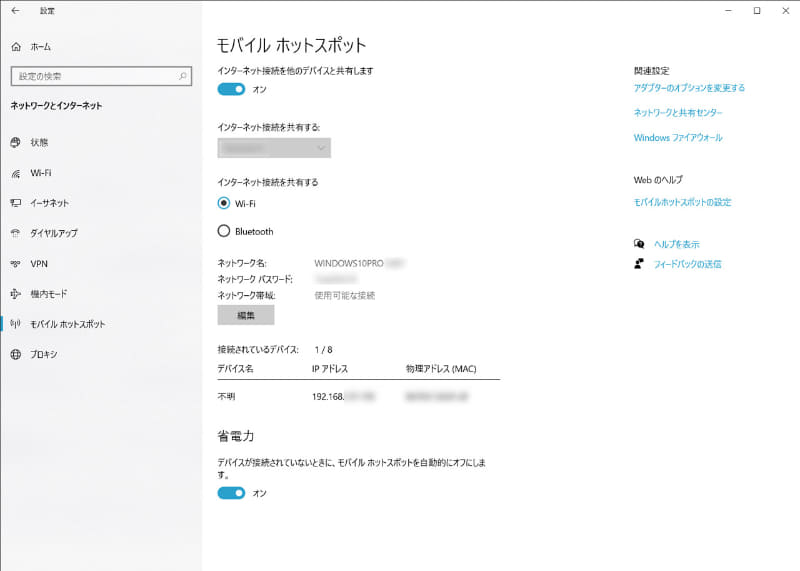
Task: Click the 使用可能な接続 band value
Action: pyautogui.click(x=345, y=295)
